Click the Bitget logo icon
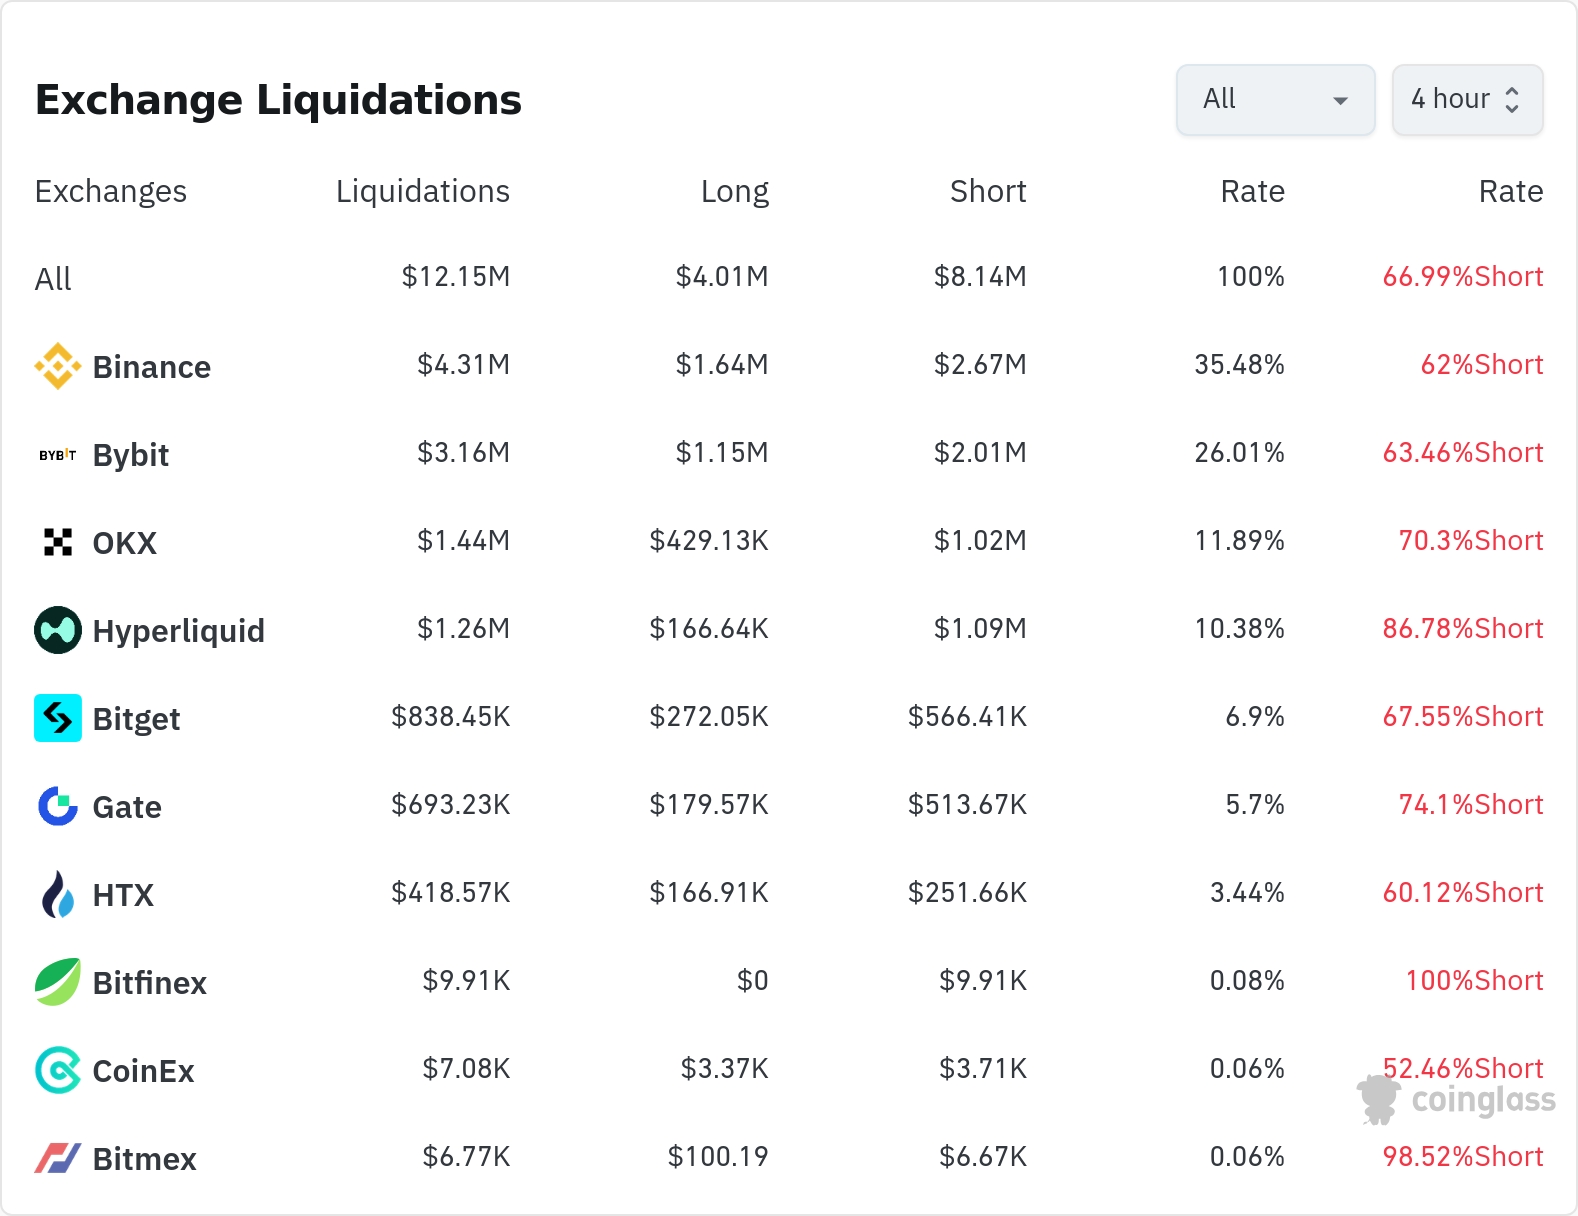The height and width of the screenshot is (1216, 1578). [x=58, y=718]
